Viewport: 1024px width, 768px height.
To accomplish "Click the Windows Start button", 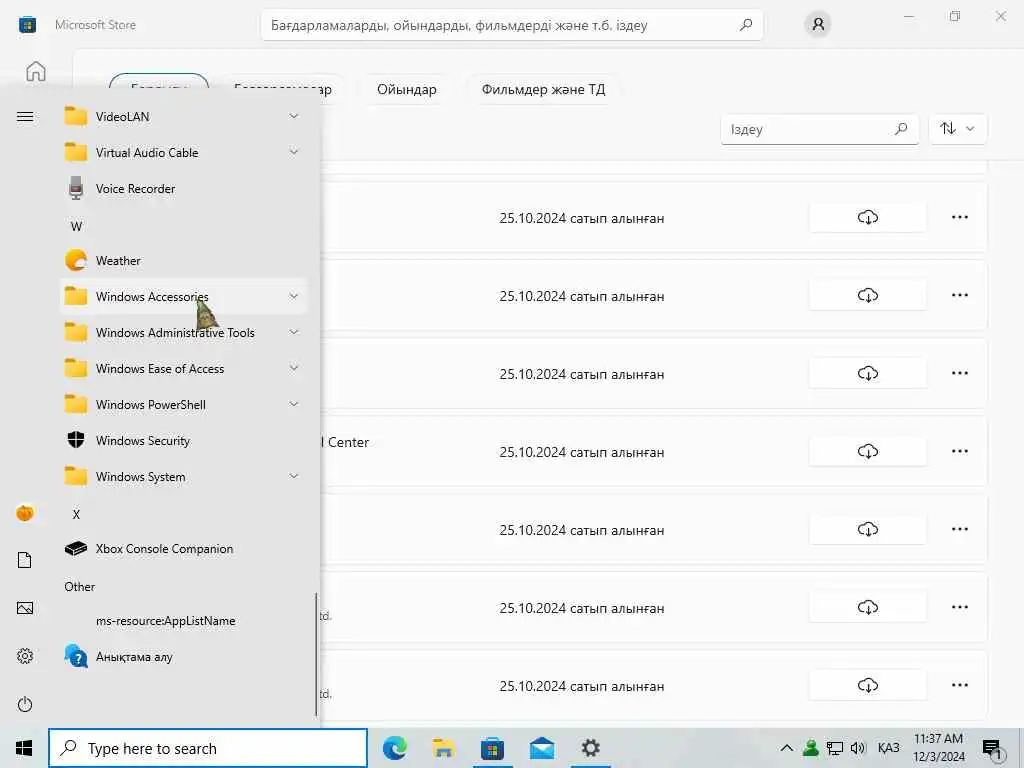I will point(24,748).
